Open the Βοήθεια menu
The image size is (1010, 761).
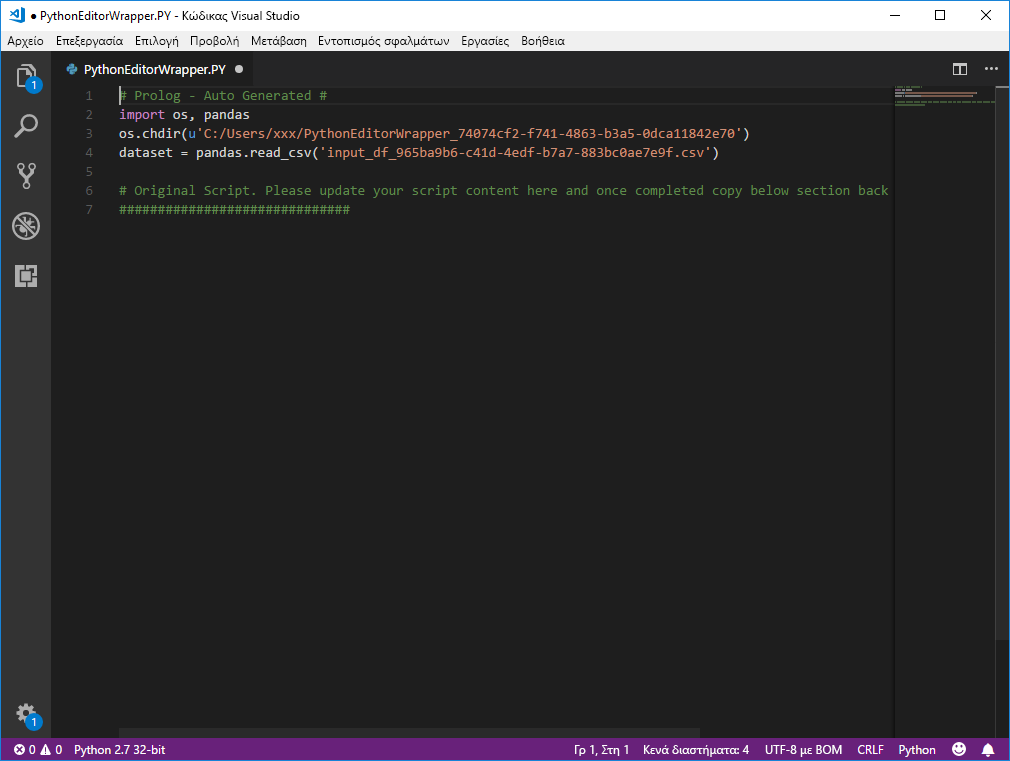click(x=543, y=41)
